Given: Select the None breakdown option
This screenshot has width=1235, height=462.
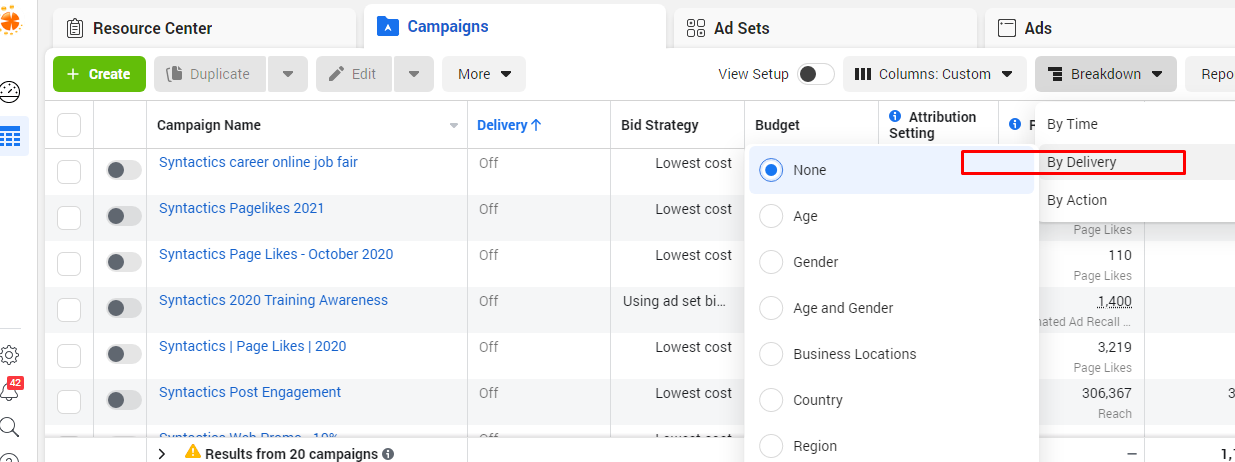Looking at the screenshot, I should 891,170.
